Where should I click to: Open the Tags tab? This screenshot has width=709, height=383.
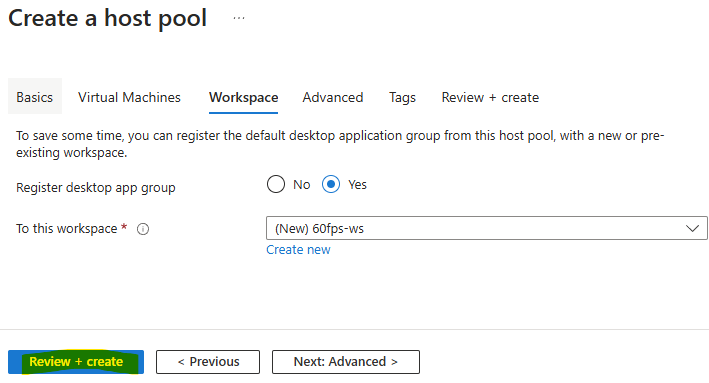pos(402,97)
